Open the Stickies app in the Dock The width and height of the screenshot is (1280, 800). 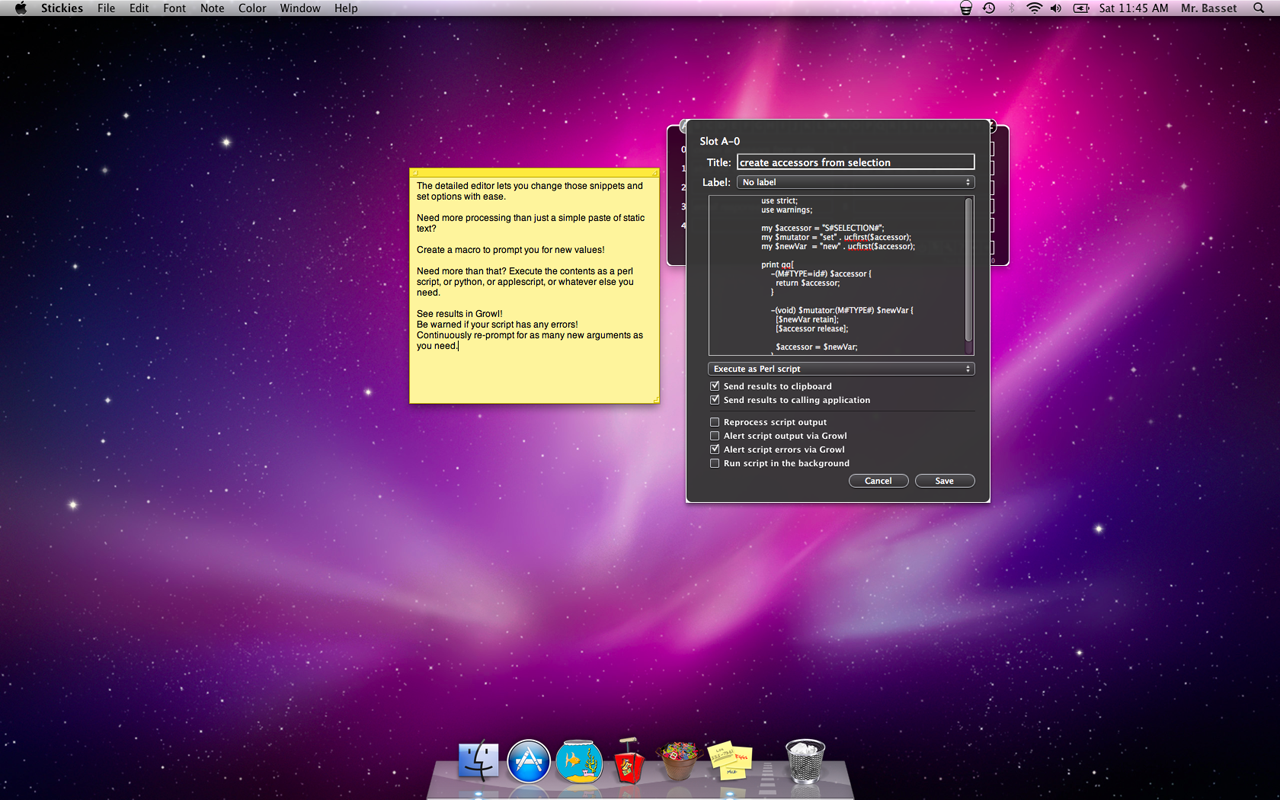pos(730,761)
